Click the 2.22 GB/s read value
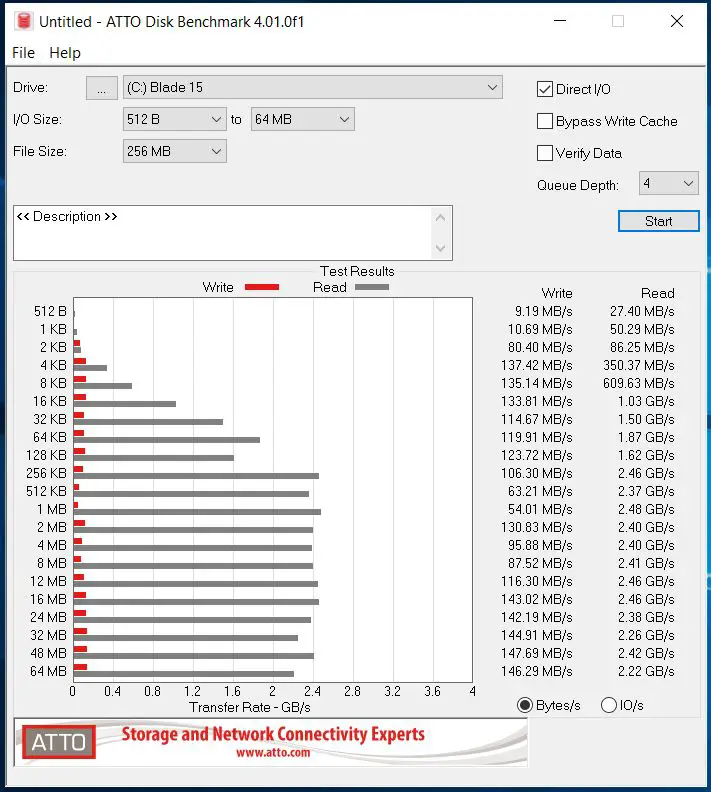 pos(646,671)
